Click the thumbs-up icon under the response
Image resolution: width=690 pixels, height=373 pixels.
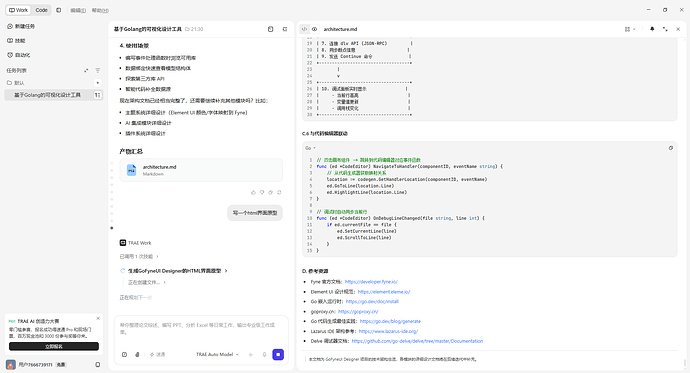click(253, 192)
